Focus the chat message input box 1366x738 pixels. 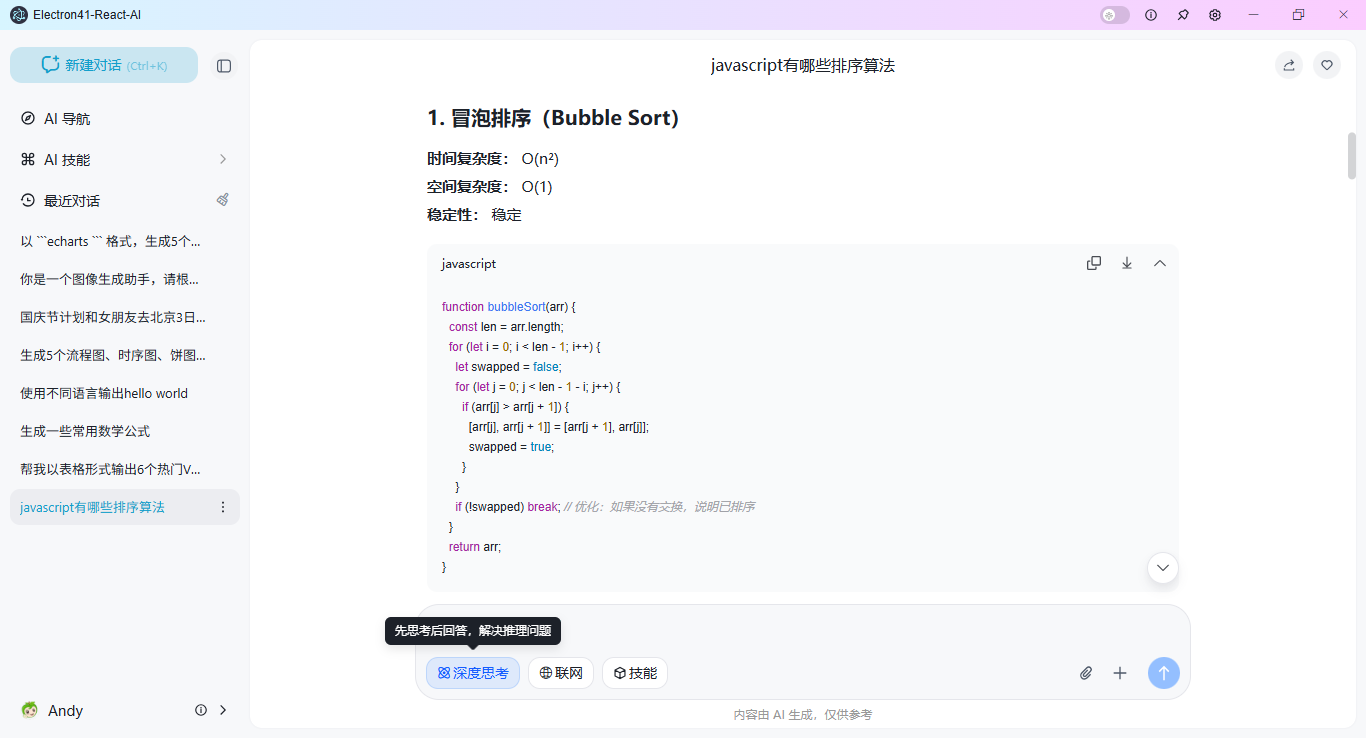pos(803,630)
